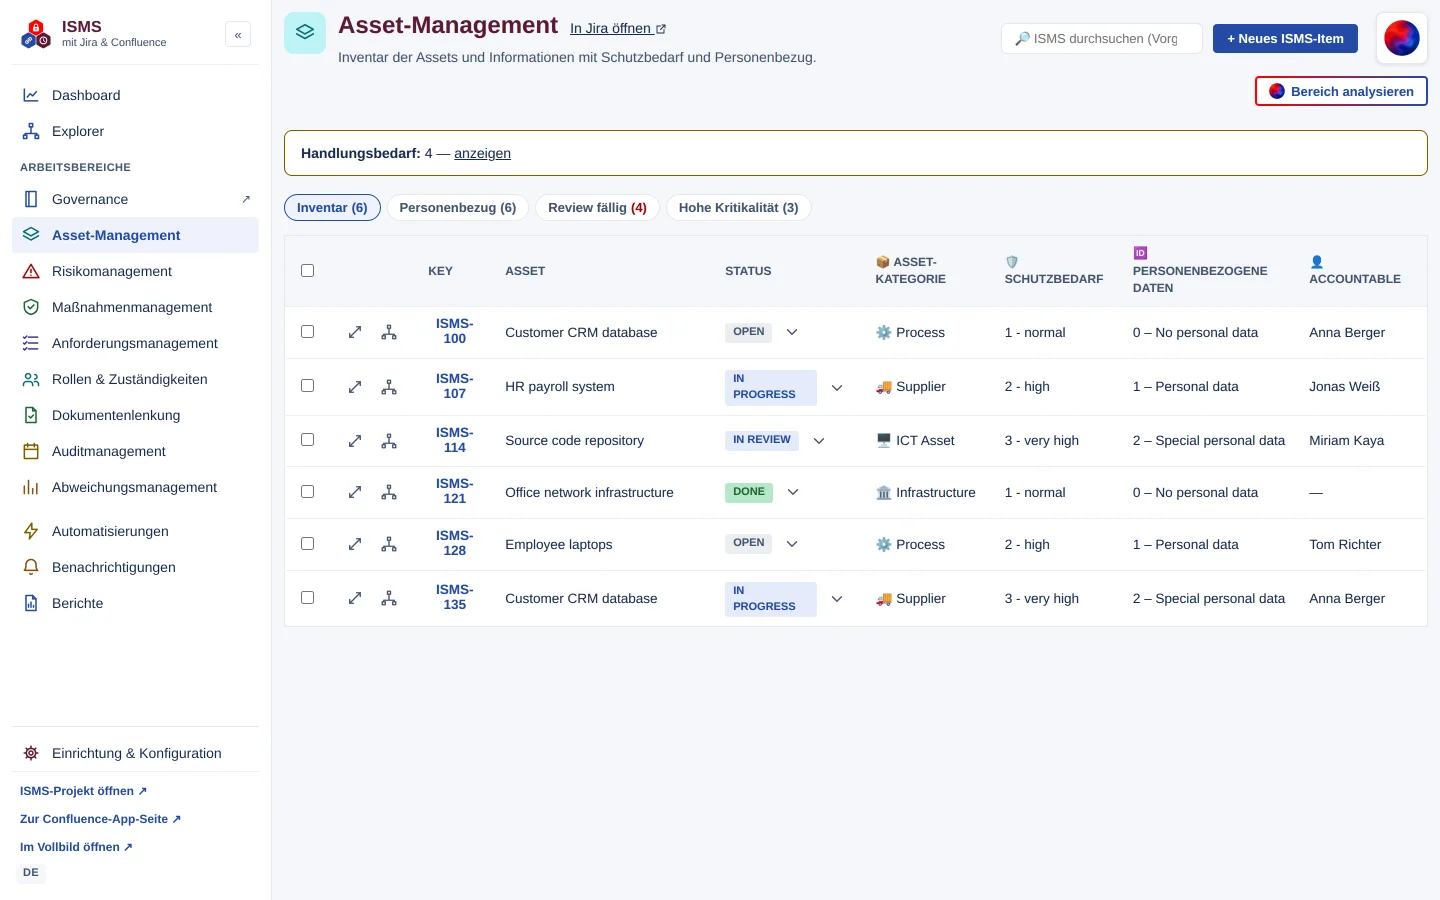Click the Bereich analysieren button
Image resolution: width=1440 pixels, height=900 pixels.
1341,91
